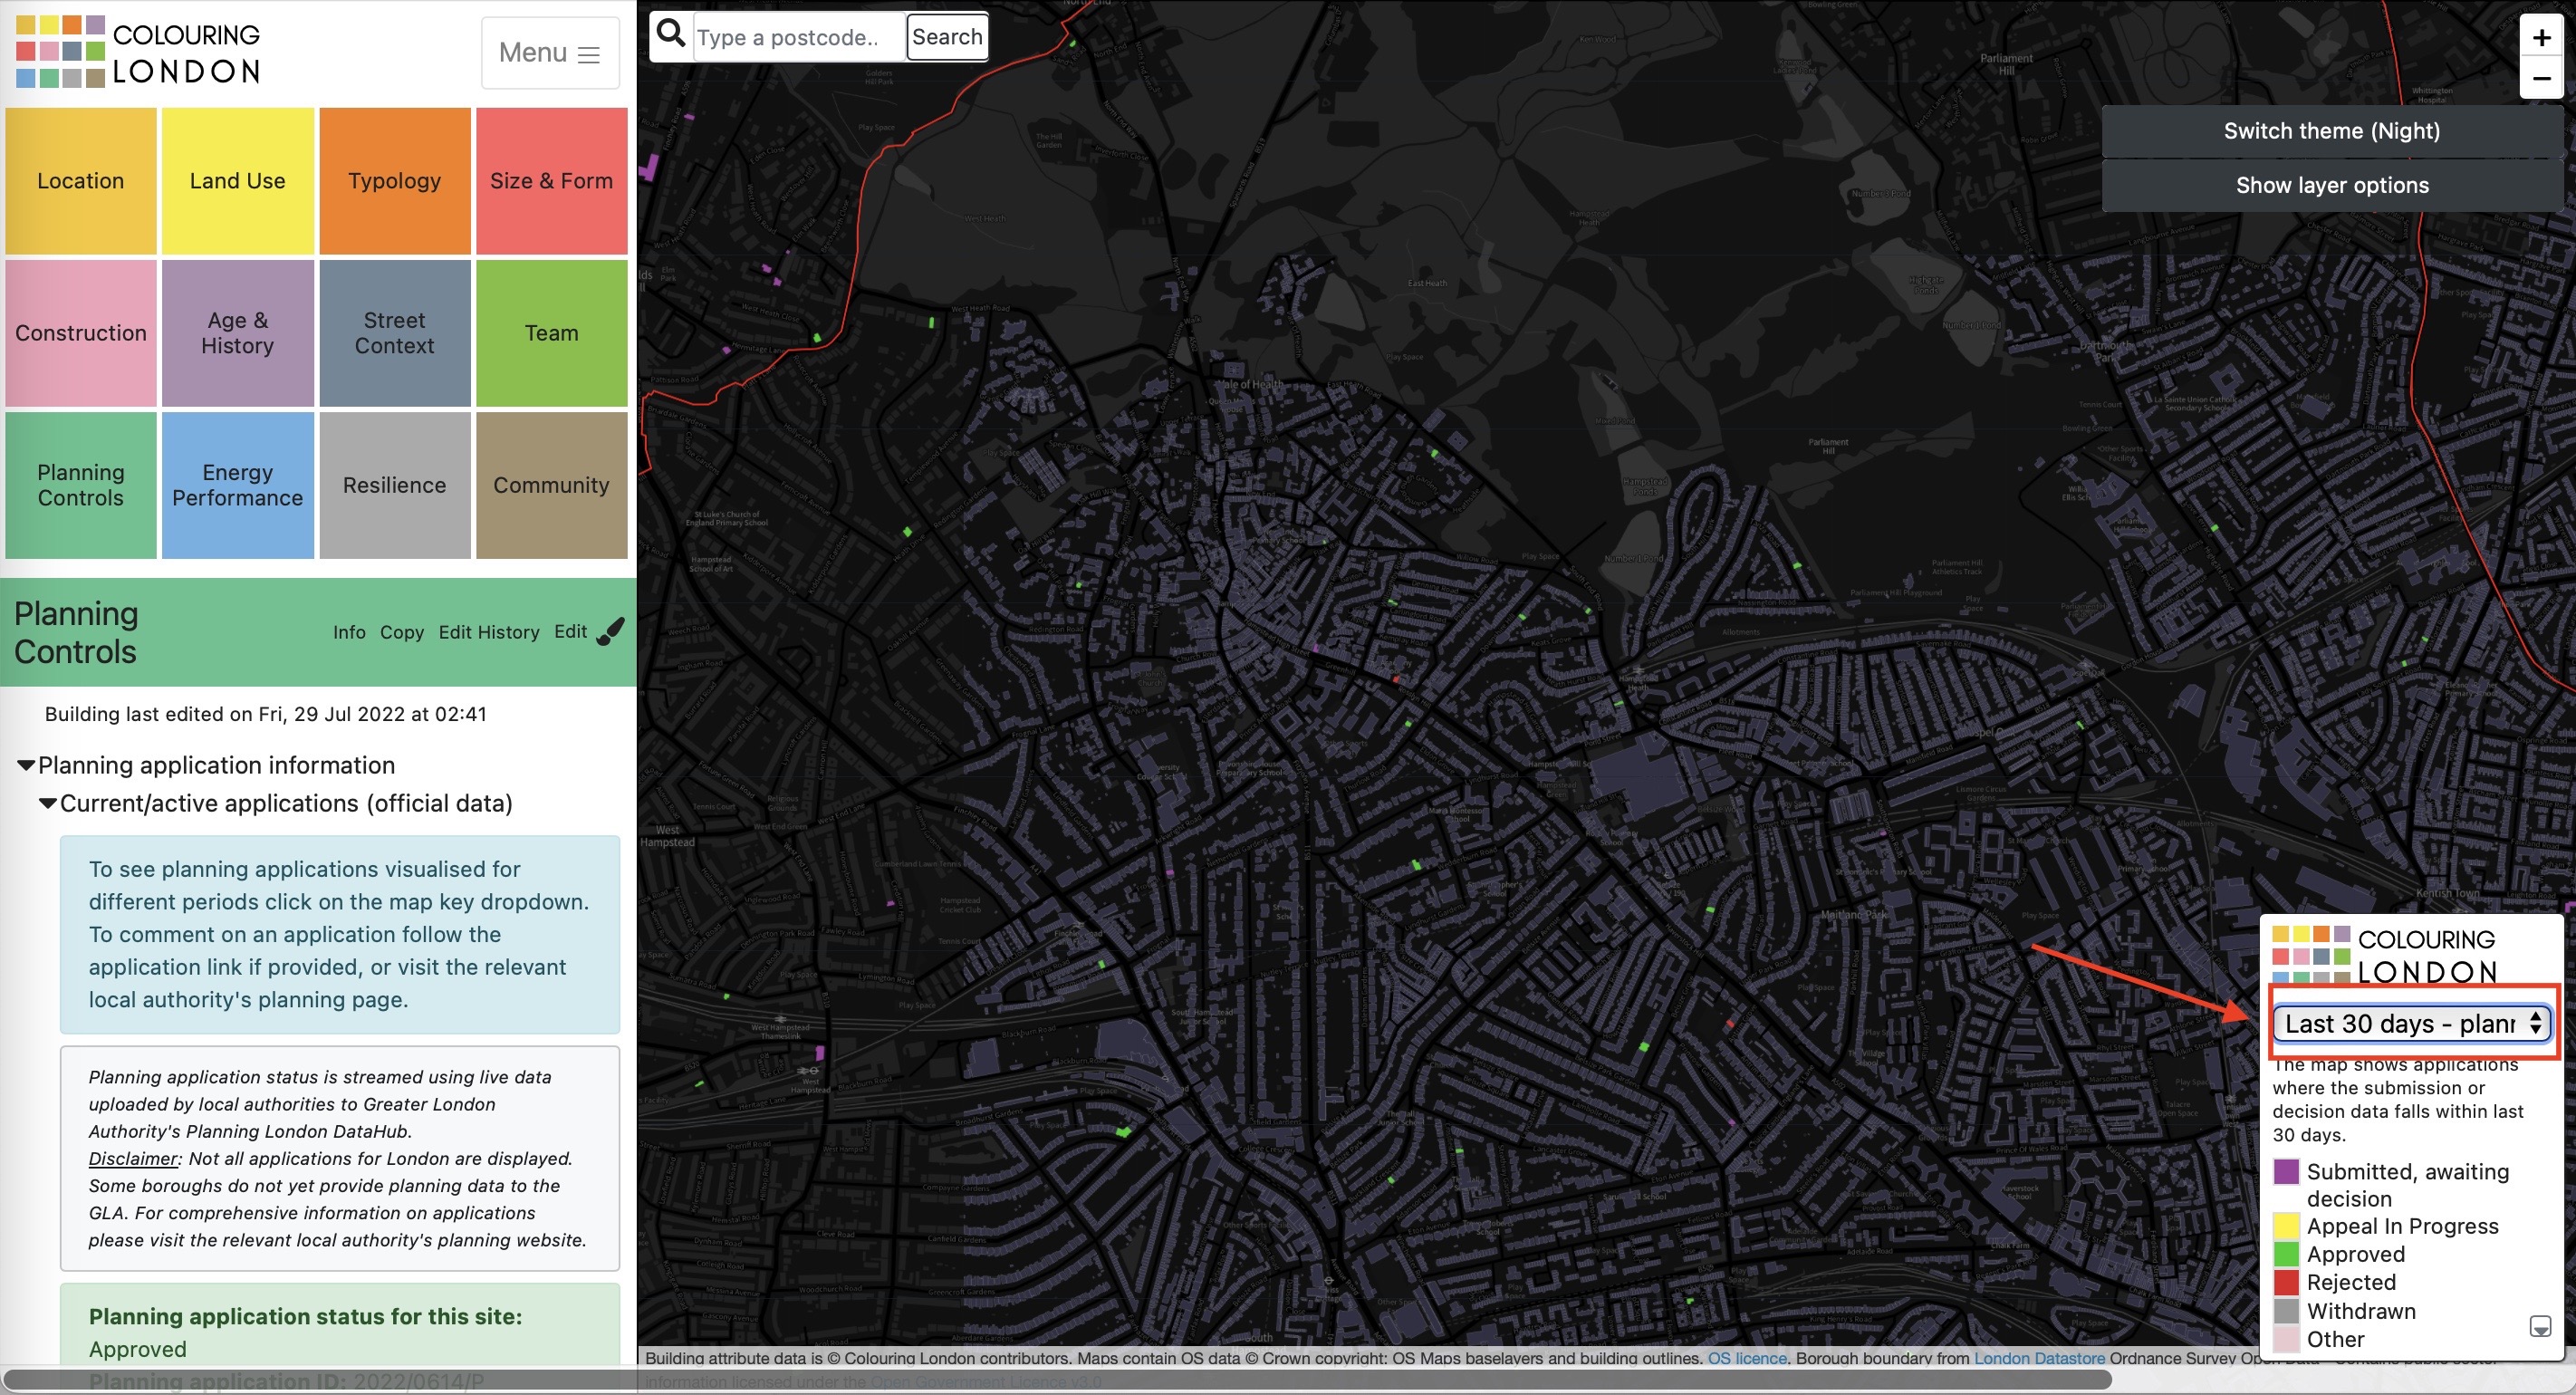Open the Construction category tile
The width and height of the screenshot is (2576, 1395).
[x=81, y=333]
